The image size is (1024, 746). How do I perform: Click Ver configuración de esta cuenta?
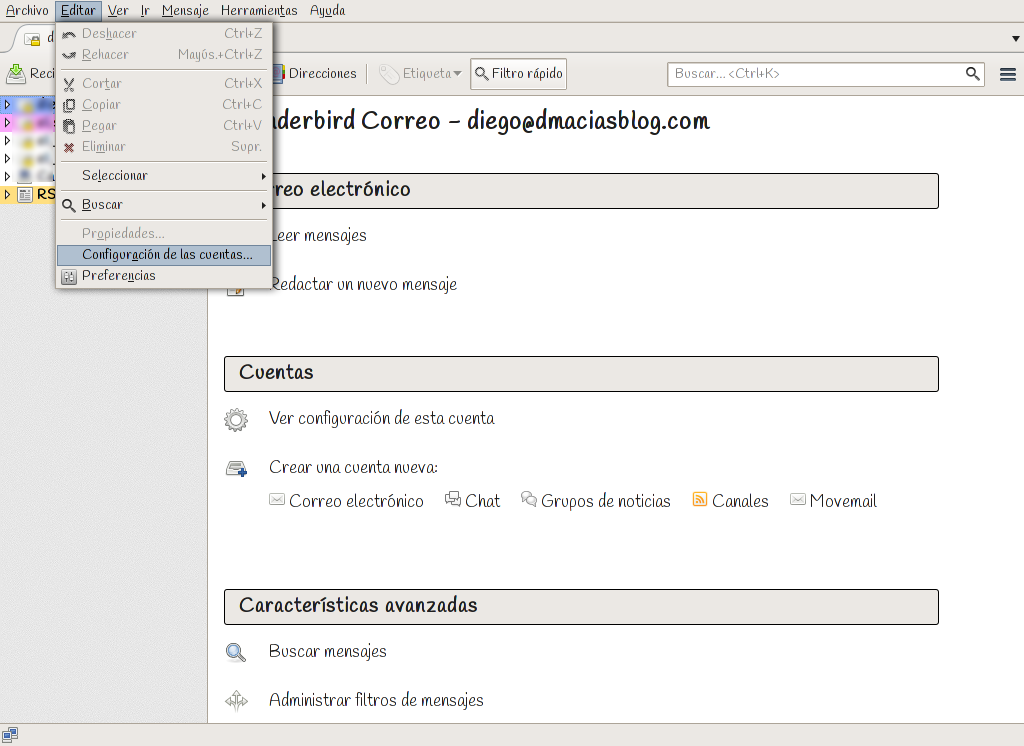[381, 419]
